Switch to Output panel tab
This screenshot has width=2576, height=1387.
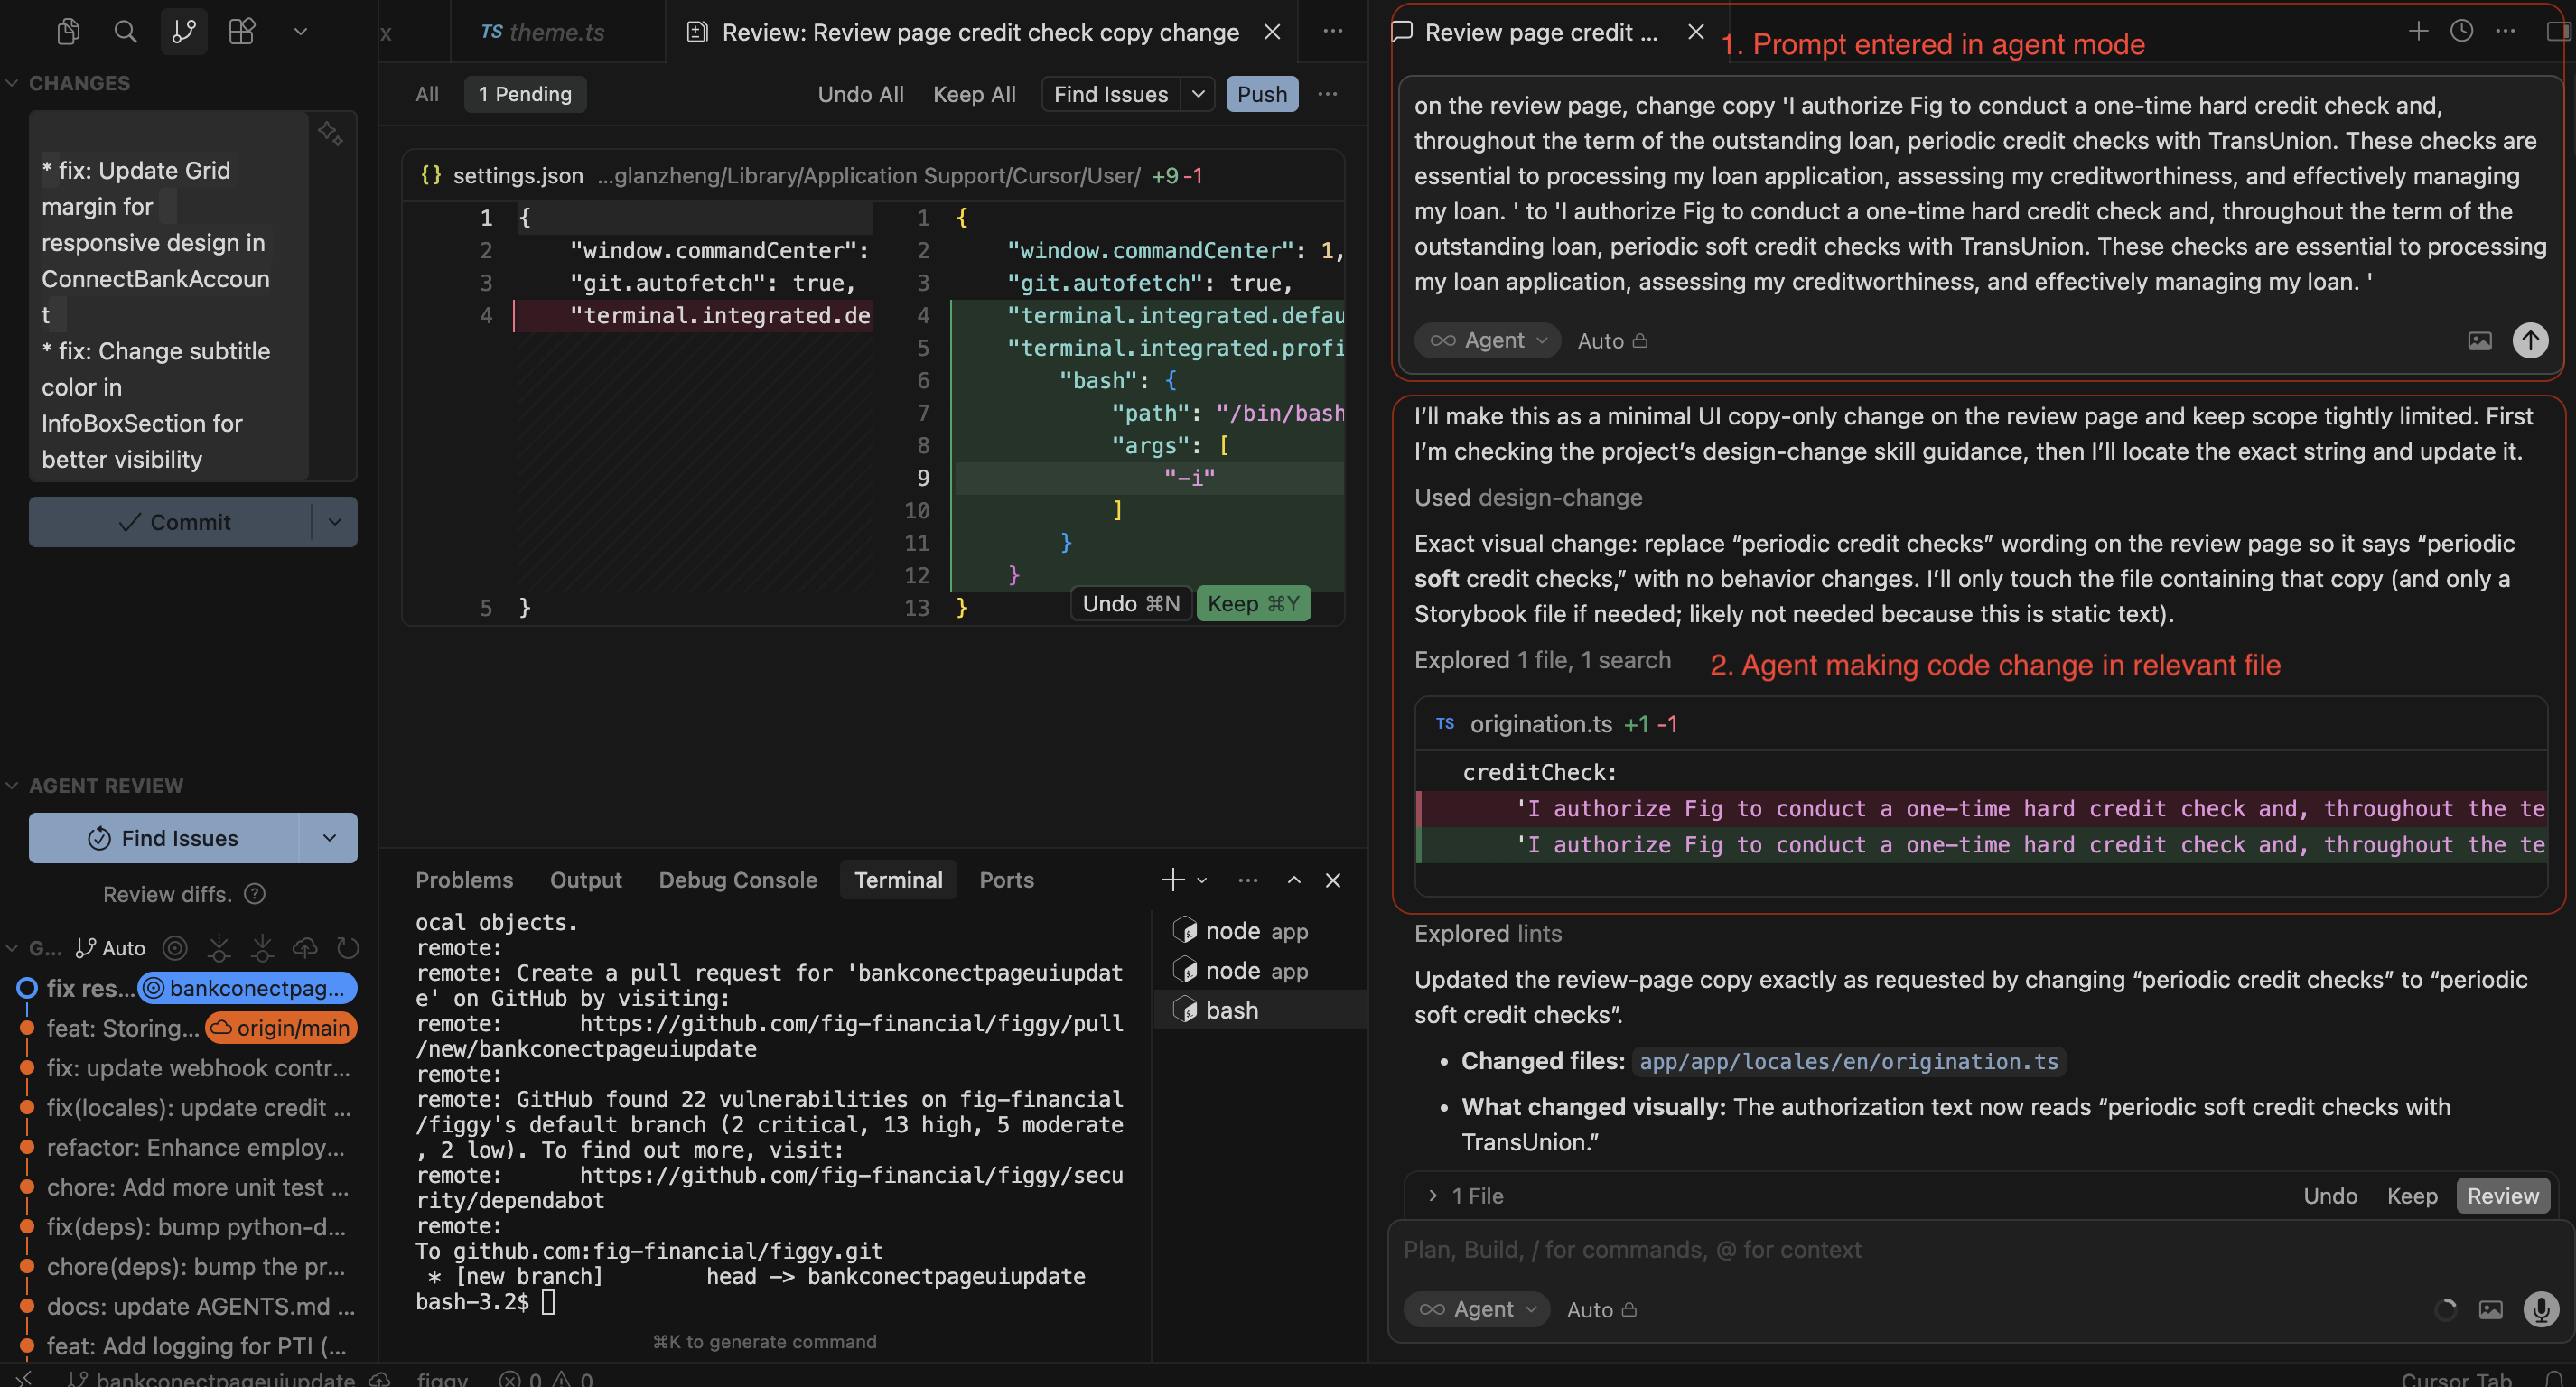click(586, 880)
